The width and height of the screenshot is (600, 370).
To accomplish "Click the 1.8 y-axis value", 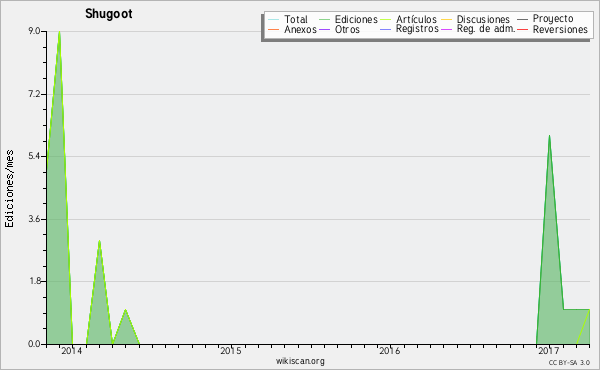I will pos(34,281).
